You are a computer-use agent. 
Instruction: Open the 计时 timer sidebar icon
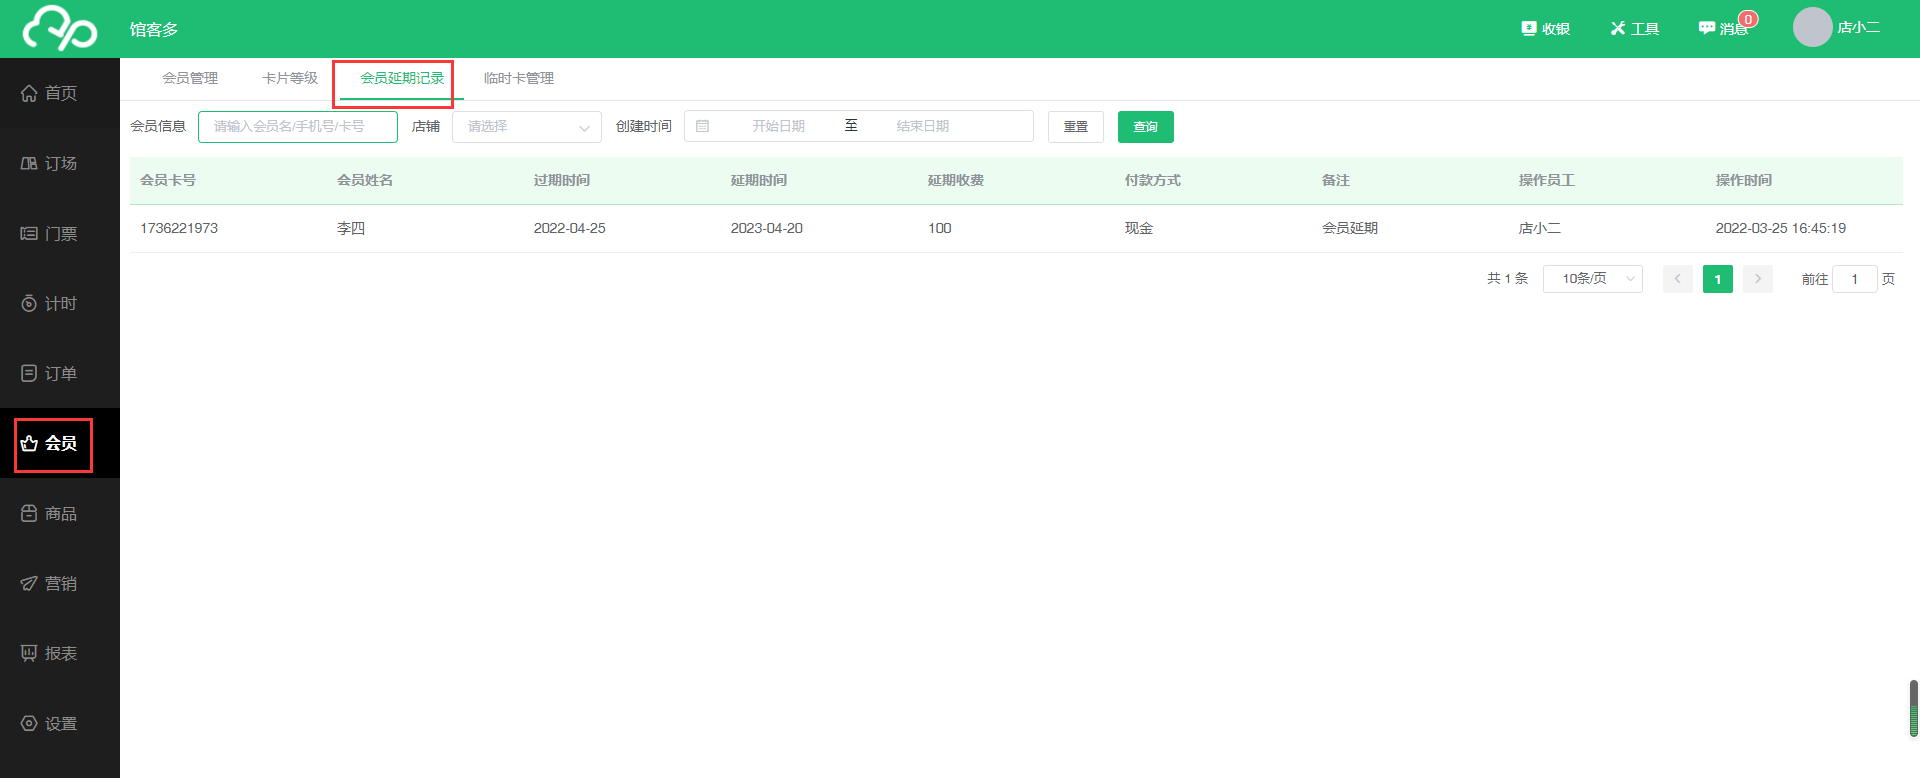29,303
